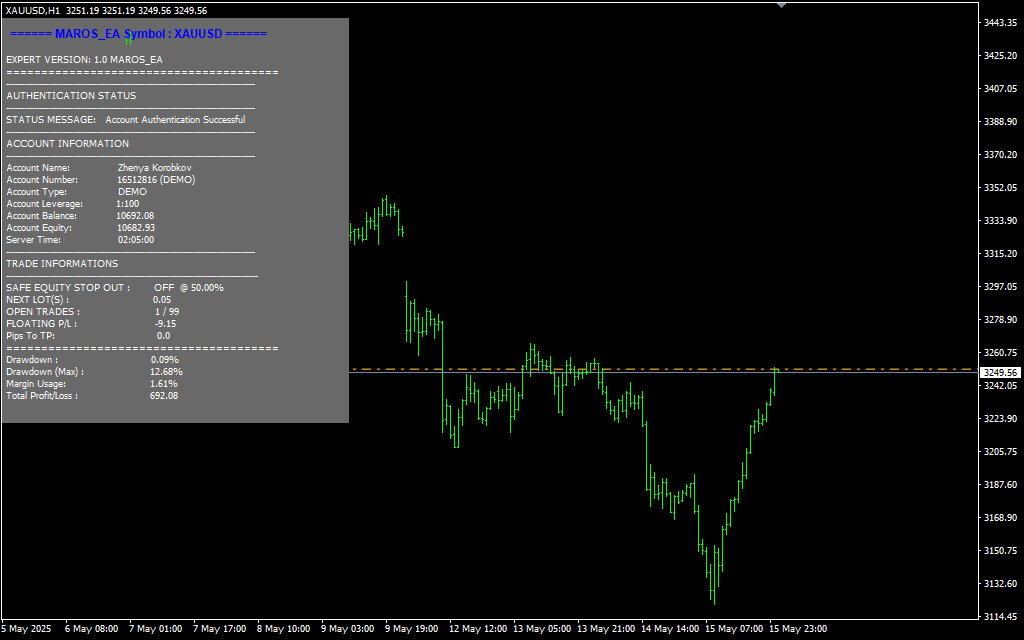Image resolution: width=1024 pixels, height=640 pixels.
Task: Click the current price label 3249.56
Action: coord(999,372)
